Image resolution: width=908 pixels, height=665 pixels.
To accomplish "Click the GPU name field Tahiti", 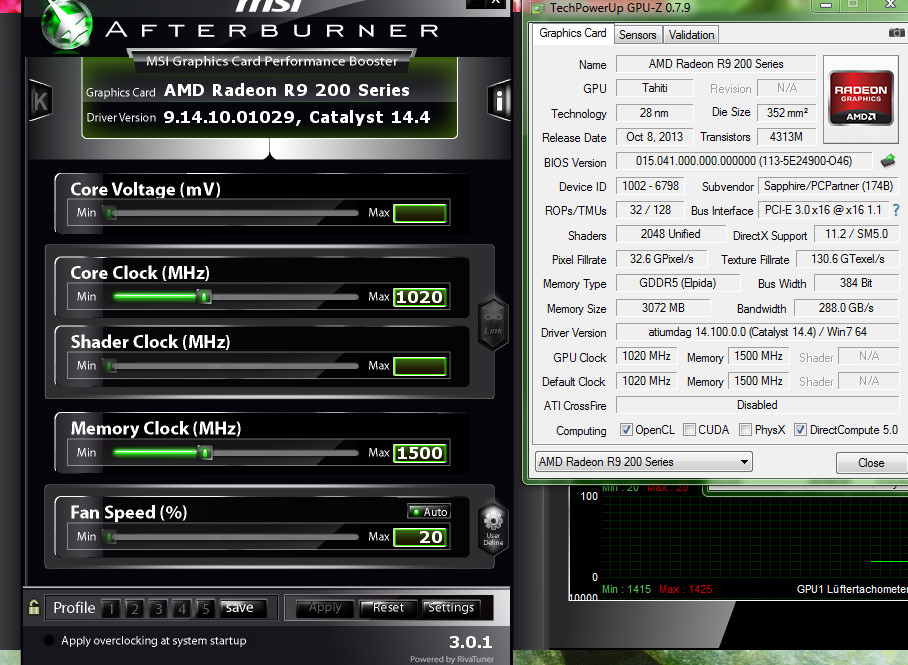I will [x=654, y=88].
